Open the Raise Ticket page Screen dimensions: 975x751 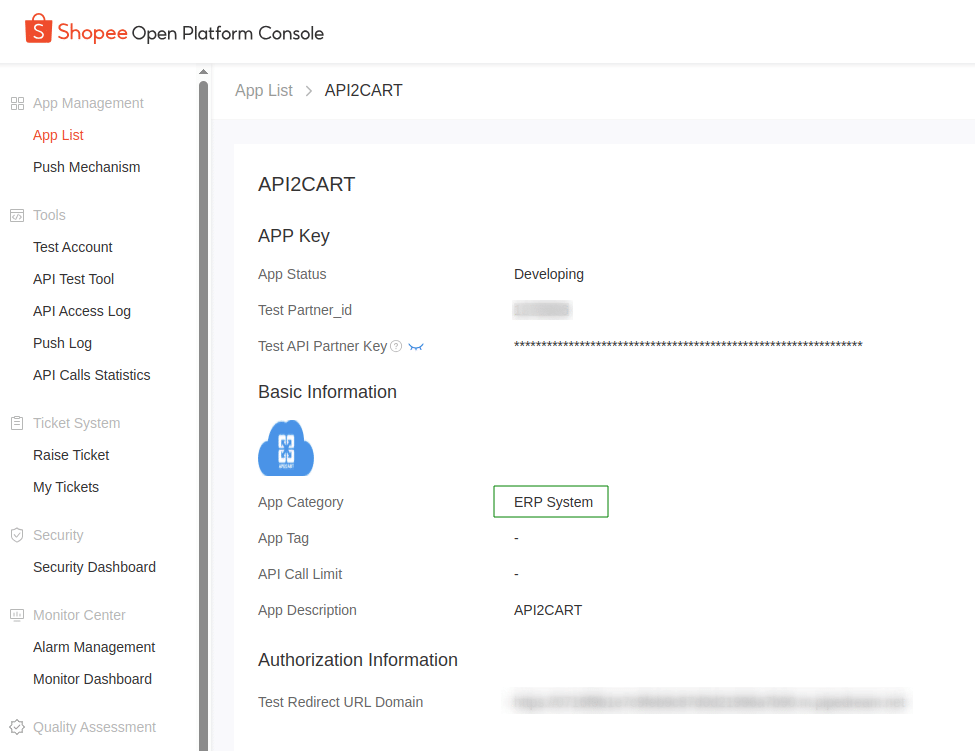click(x=71, y=455)
